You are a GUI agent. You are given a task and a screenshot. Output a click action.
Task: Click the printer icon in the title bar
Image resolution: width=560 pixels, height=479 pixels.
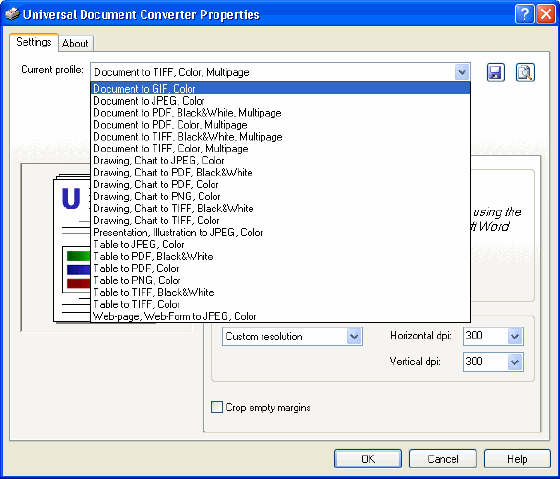point(12,14)
